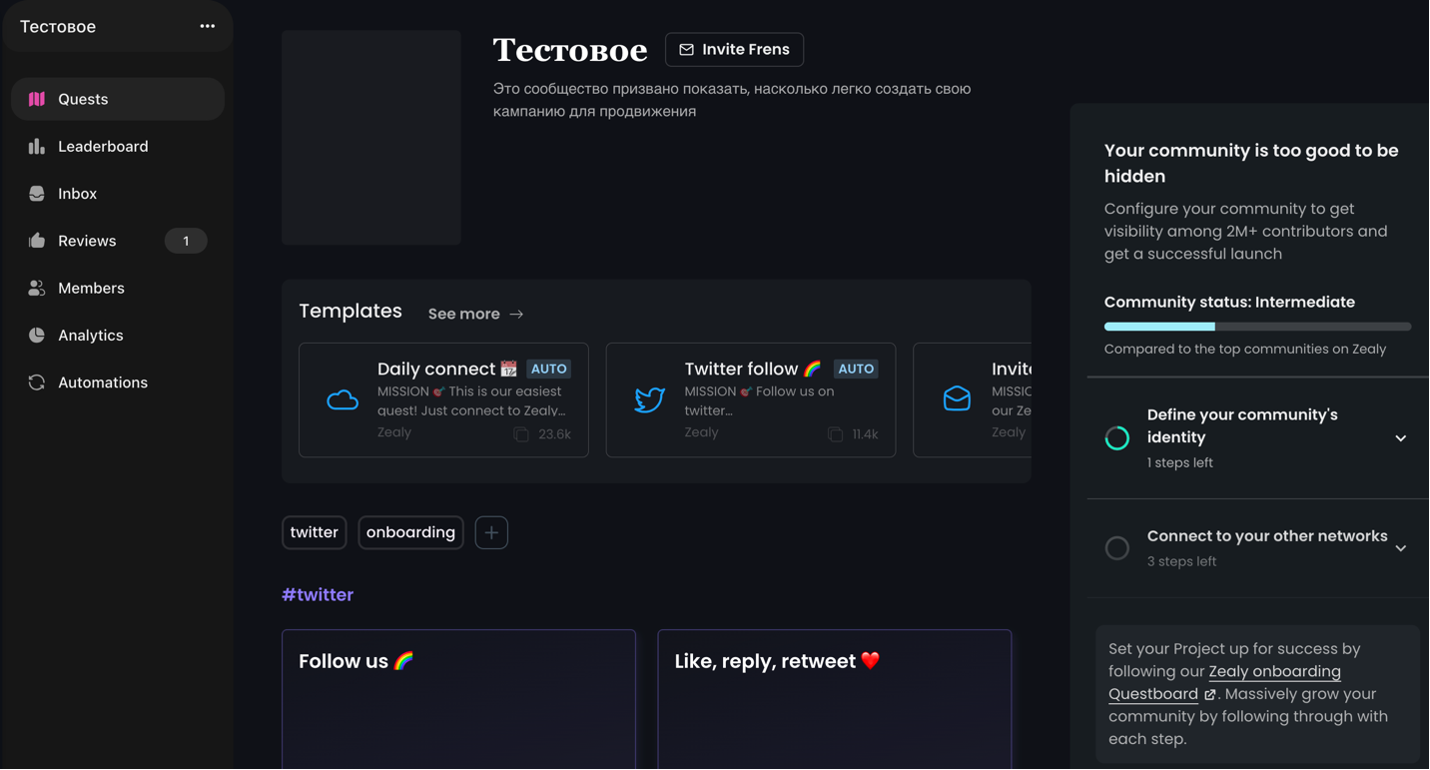Click the external link icon after Questboard

[1210, 694]
